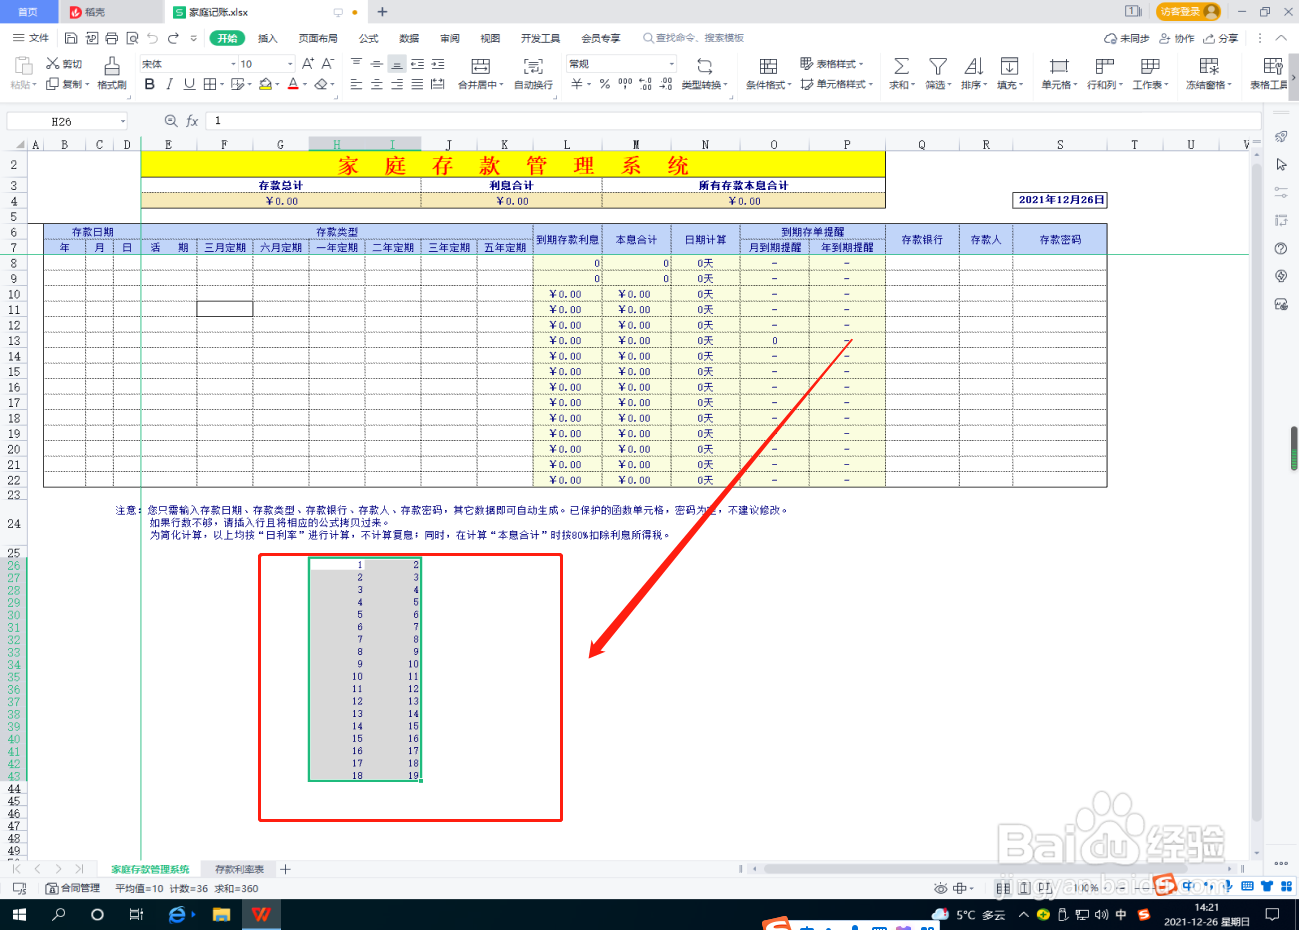
Task: Toggle top vertical alignment
Action: tap(356, 63)
